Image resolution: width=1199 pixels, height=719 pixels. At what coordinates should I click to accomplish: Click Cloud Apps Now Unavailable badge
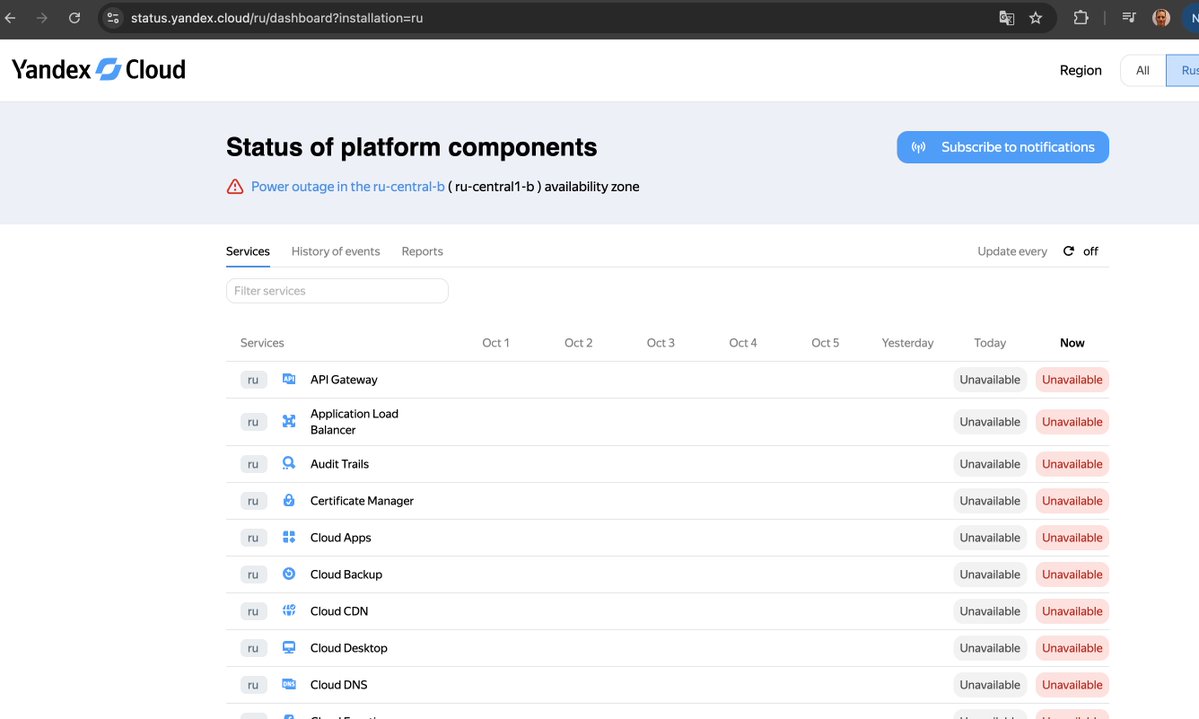1072,538
